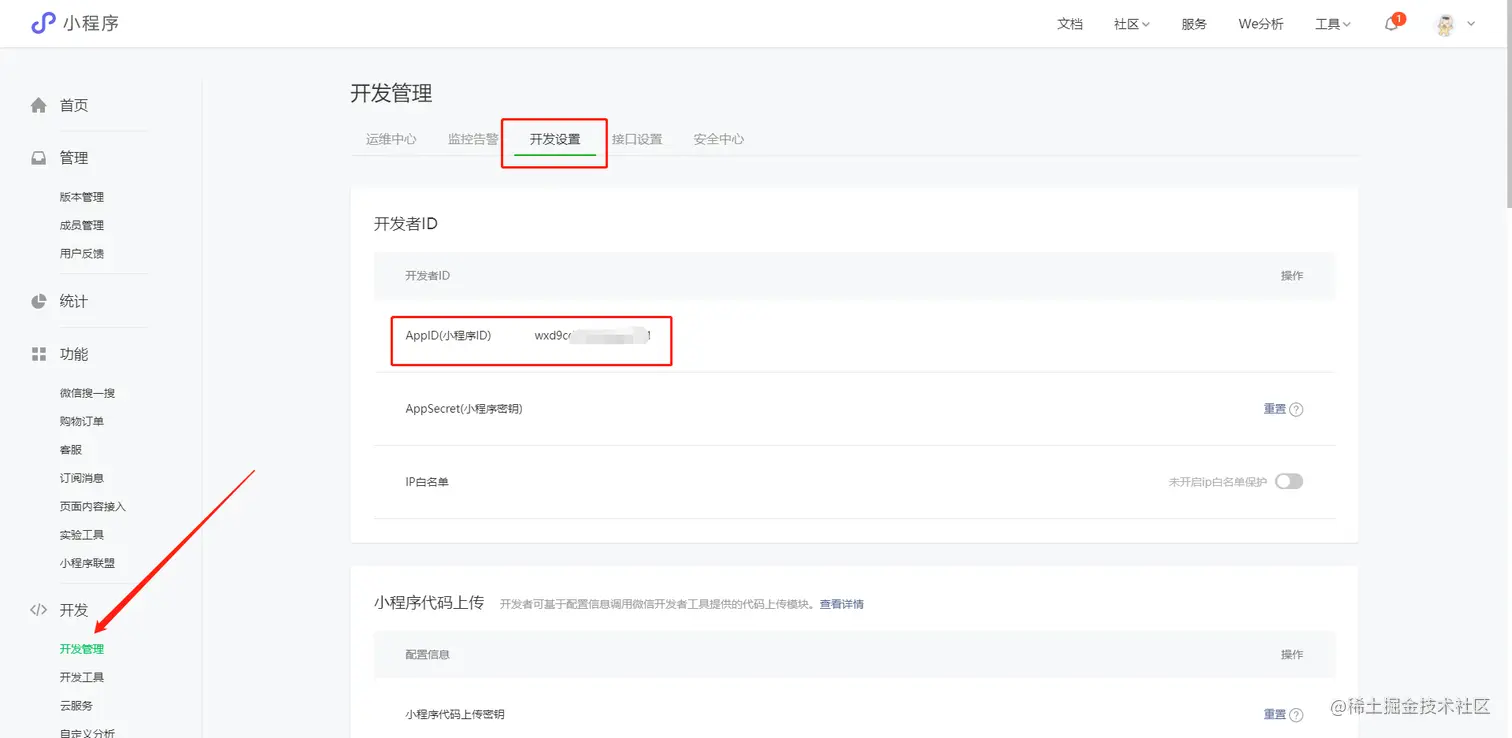The width and height of the screenshot is (1512, 738).
Task: Switch to the 监控告警 tab
Action: point(473,139)
